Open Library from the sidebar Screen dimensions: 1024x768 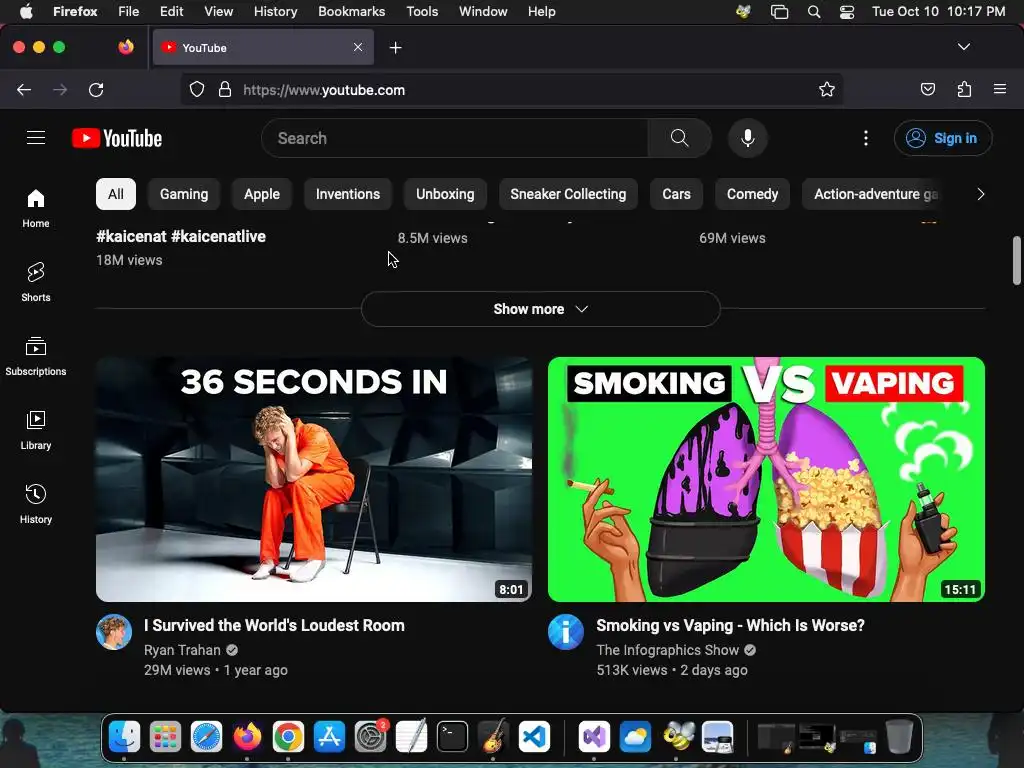(36, 430)
